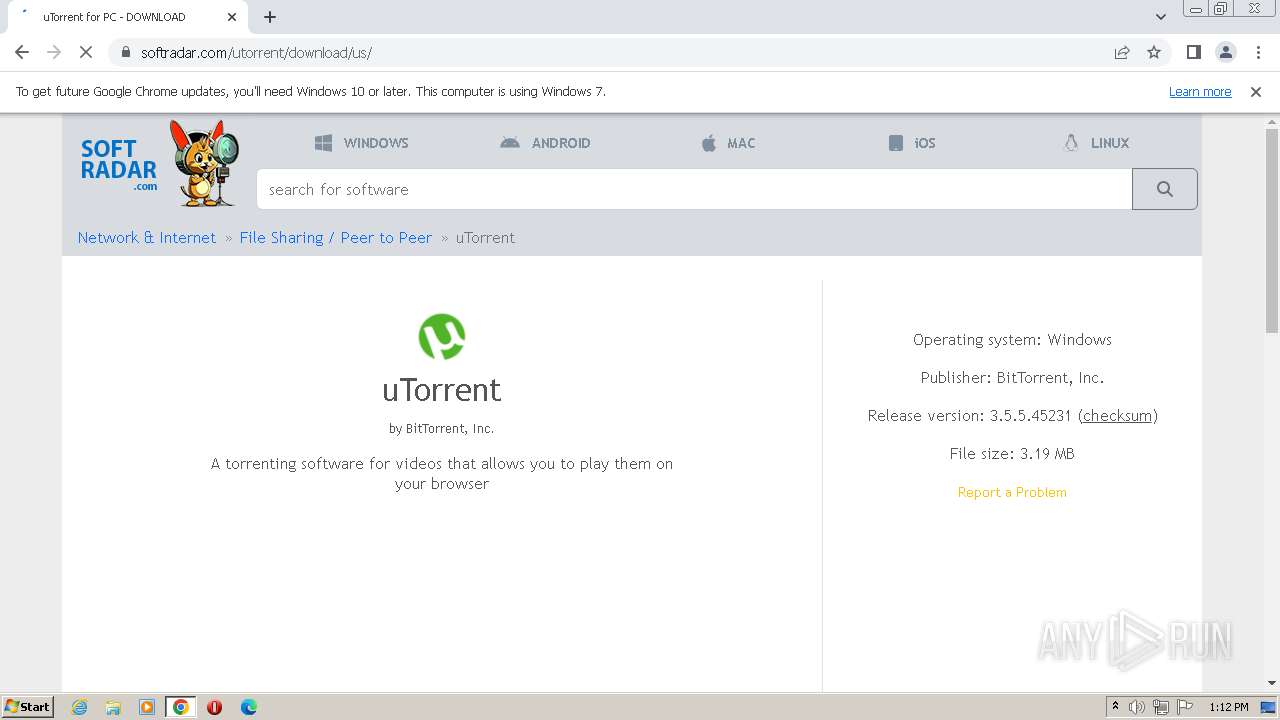Screen dimensions: 1280x720
Task: Stop loading the page
Action: (x=86, y=53)
